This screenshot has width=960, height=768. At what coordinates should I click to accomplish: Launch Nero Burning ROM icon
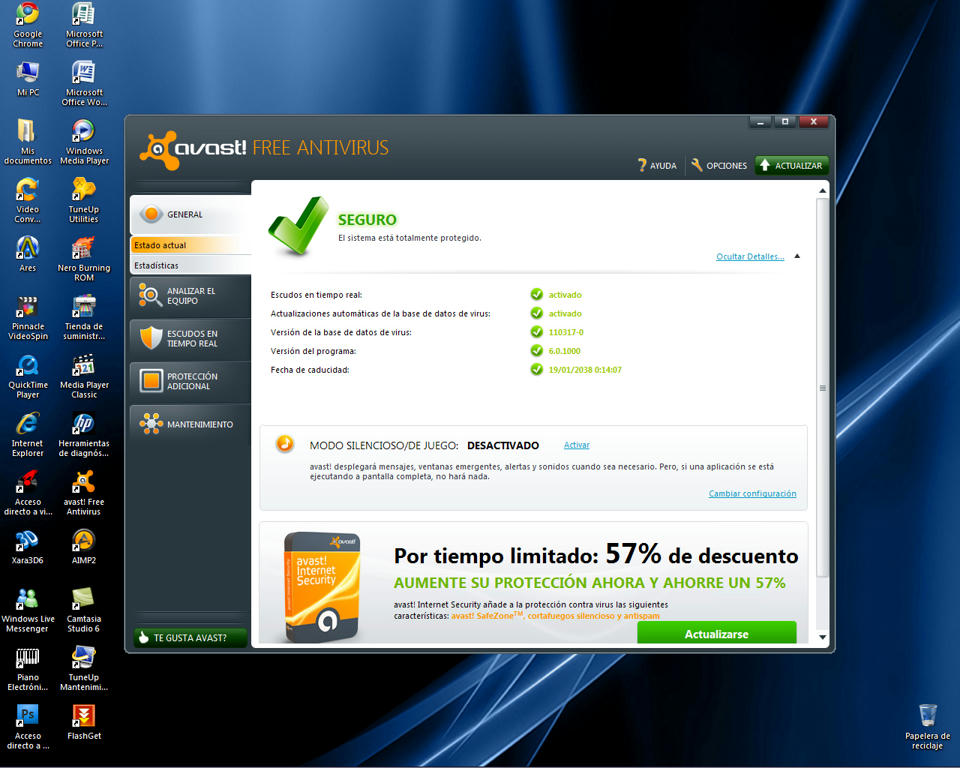click(x=84, y=259)
